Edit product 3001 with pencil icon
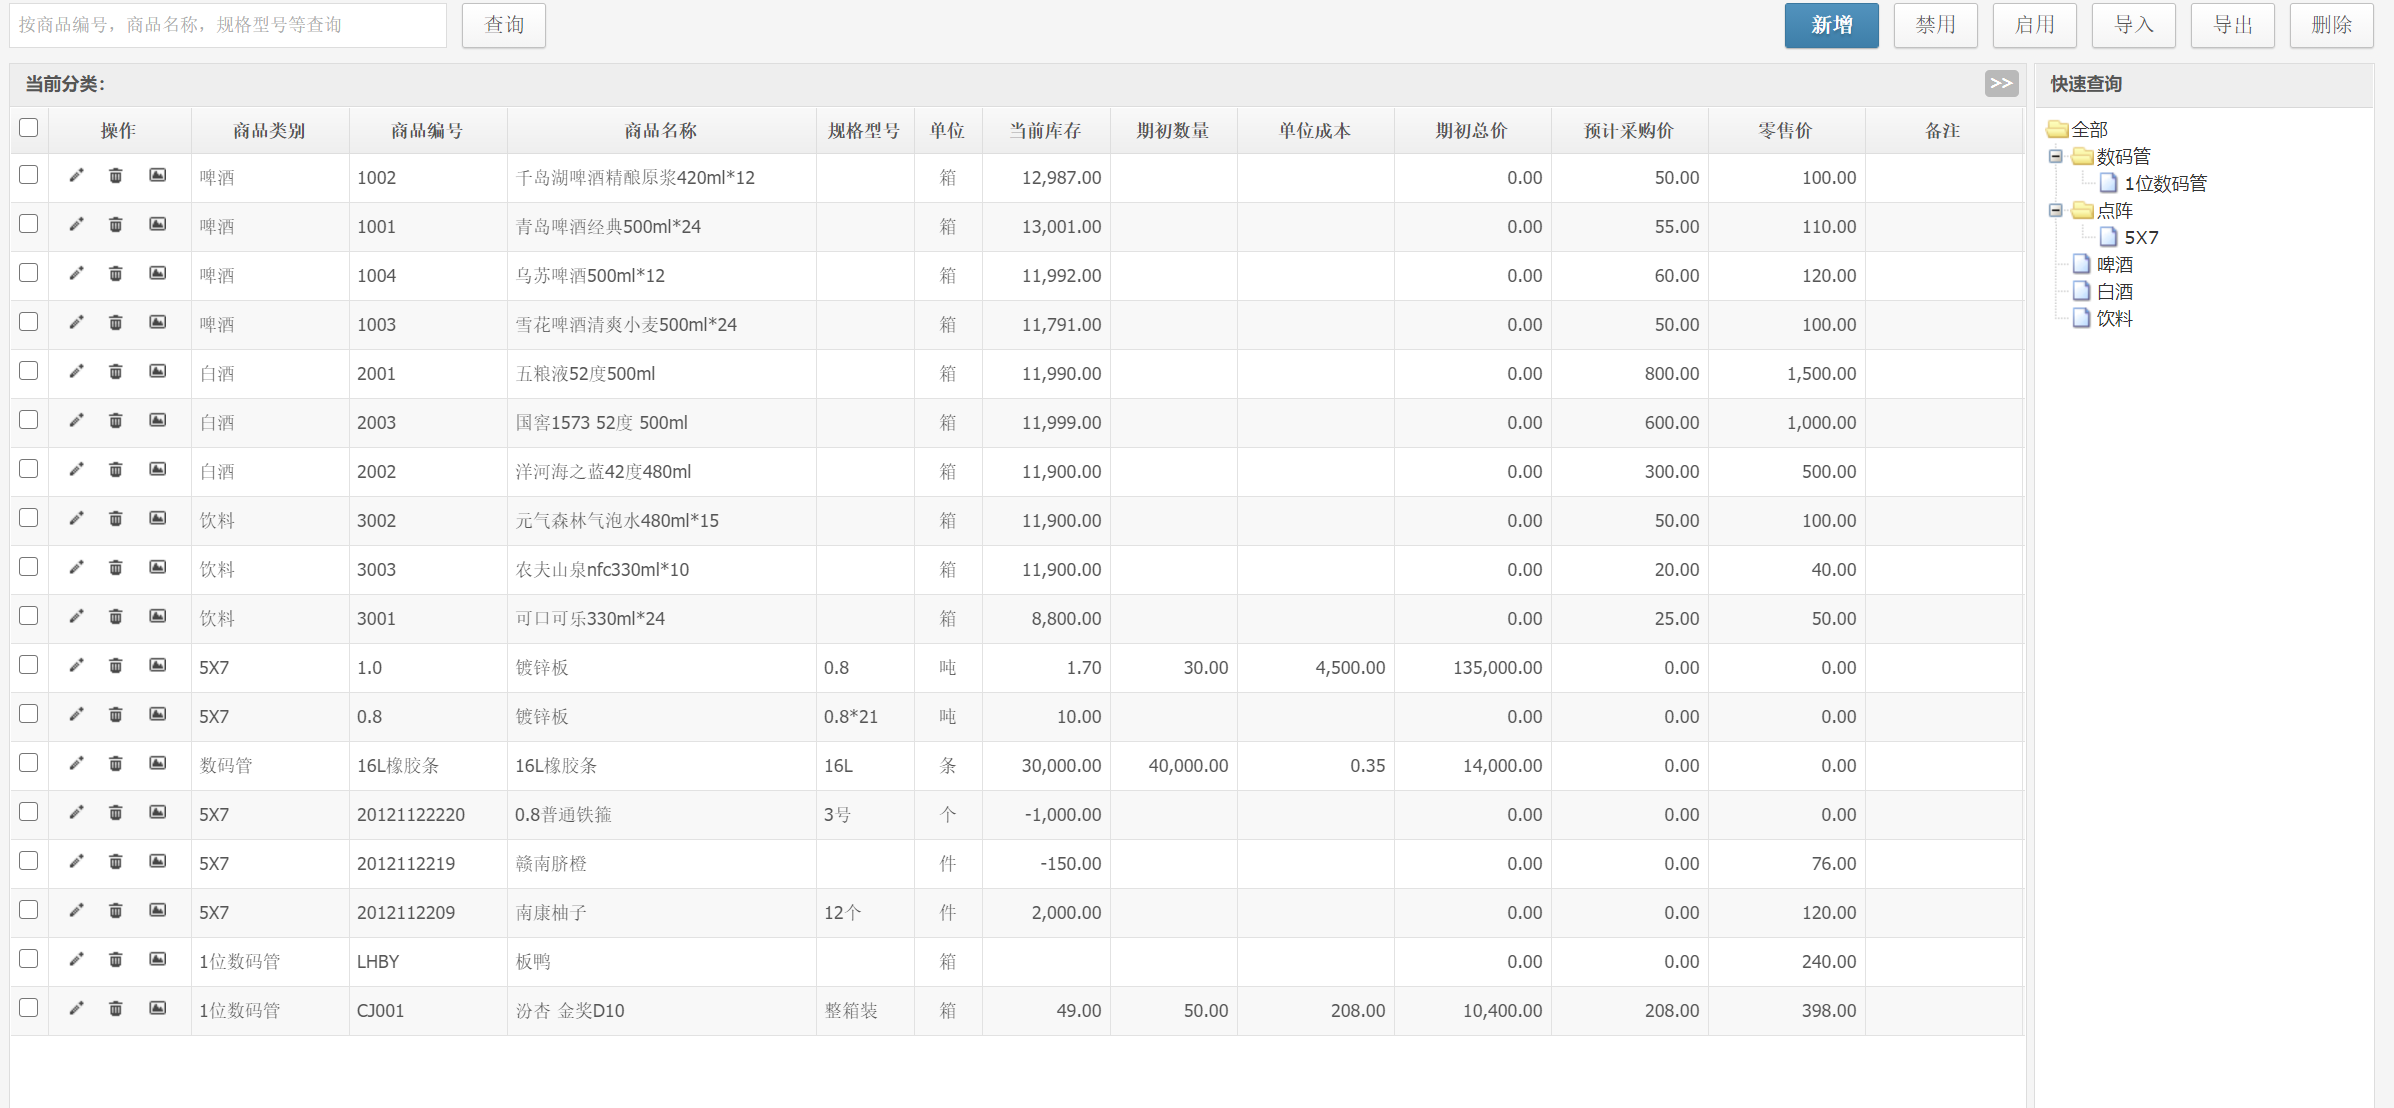The height and width of the screenshot is (1108, 2394). [76, 617]
